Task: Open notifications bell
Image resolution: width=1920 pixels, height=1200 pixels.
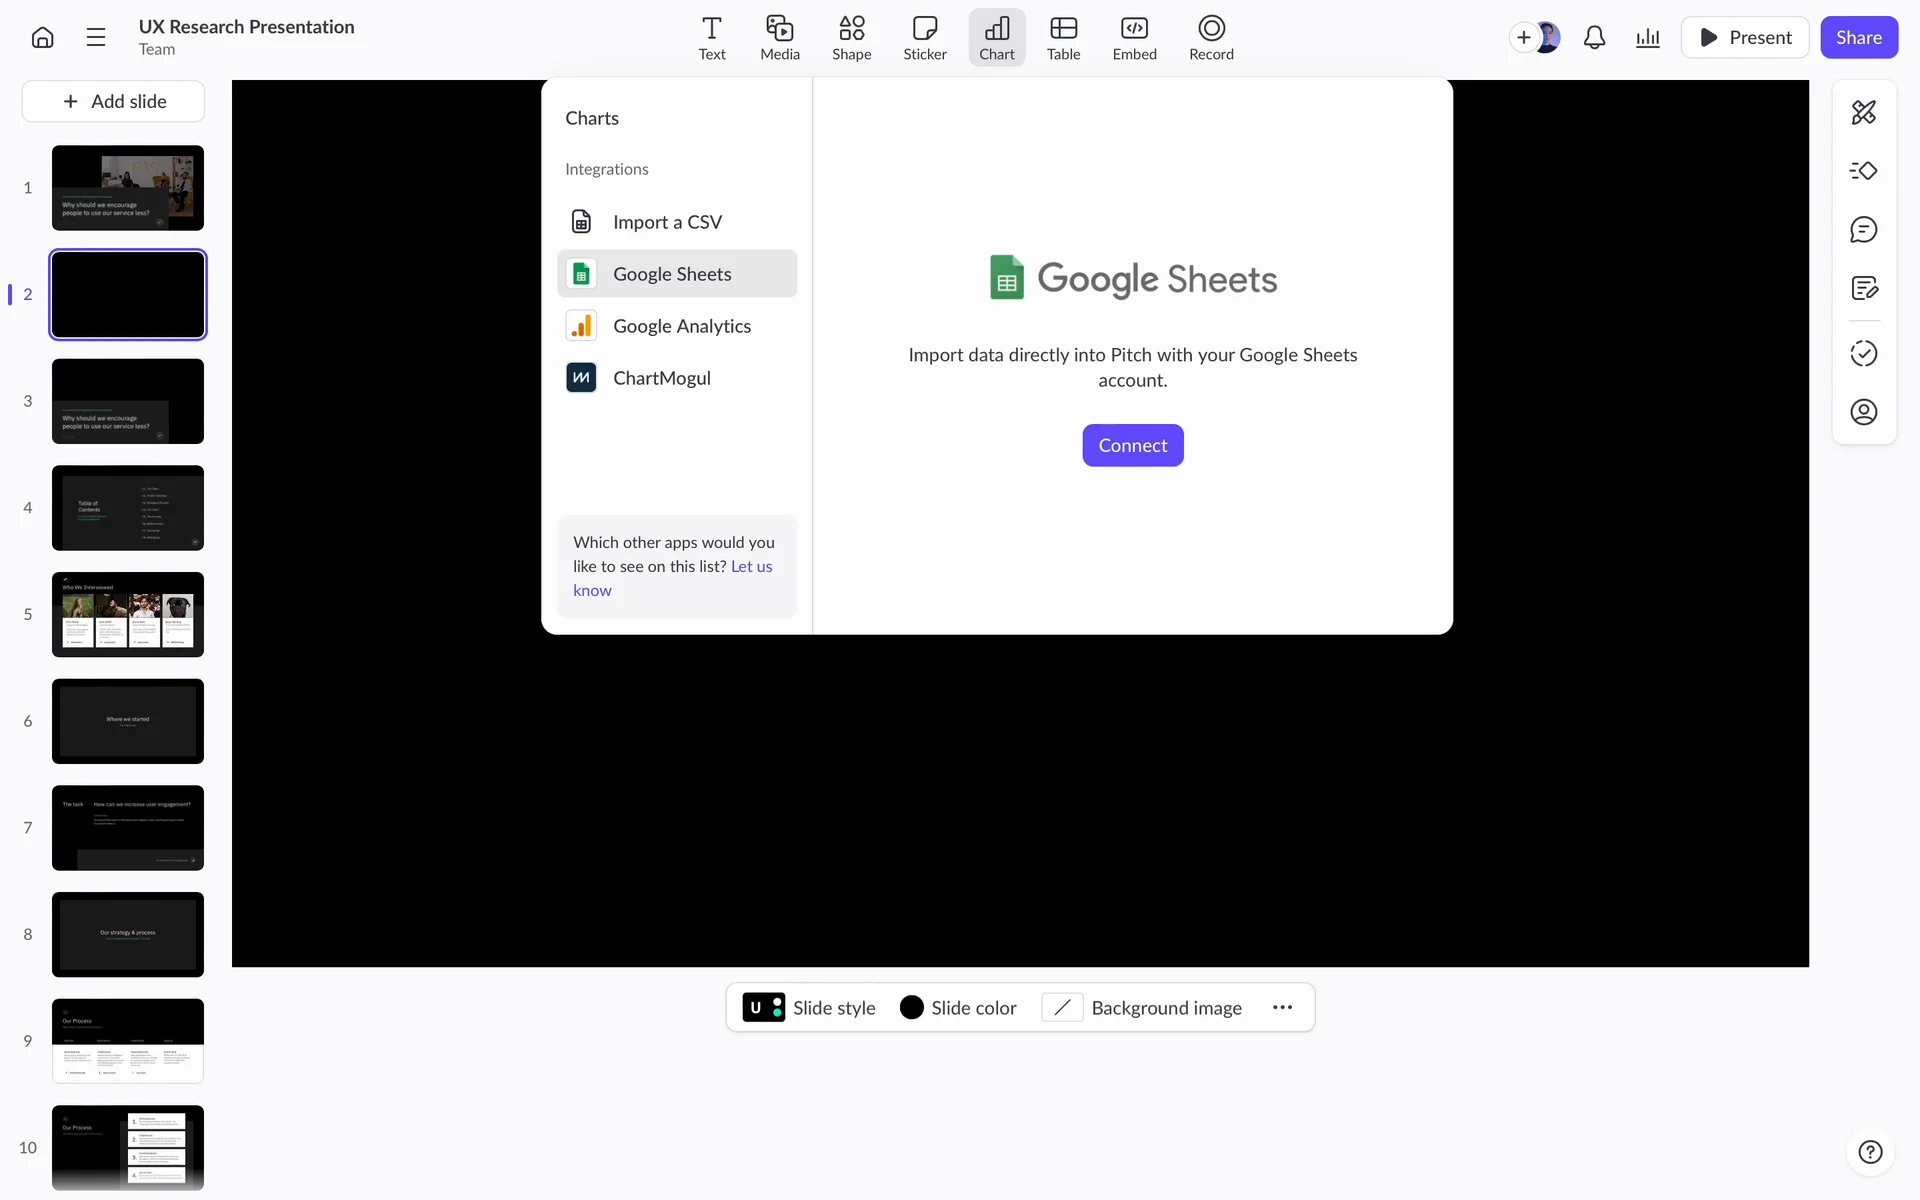Action: pos(1594,38)
